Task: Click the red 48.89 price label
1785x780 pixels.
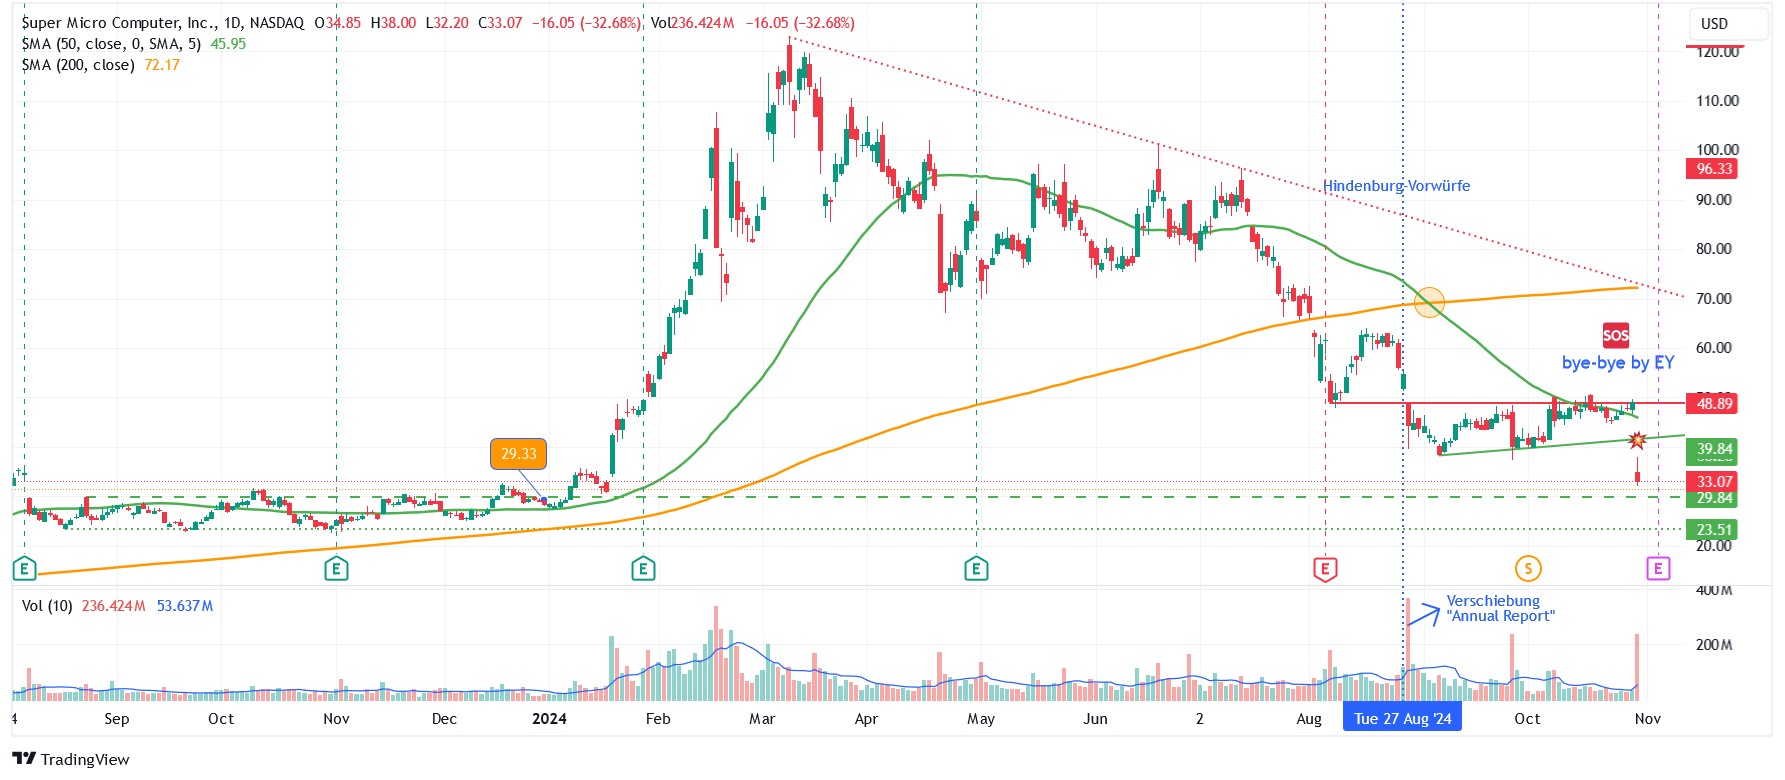Action: (1714, 404)
